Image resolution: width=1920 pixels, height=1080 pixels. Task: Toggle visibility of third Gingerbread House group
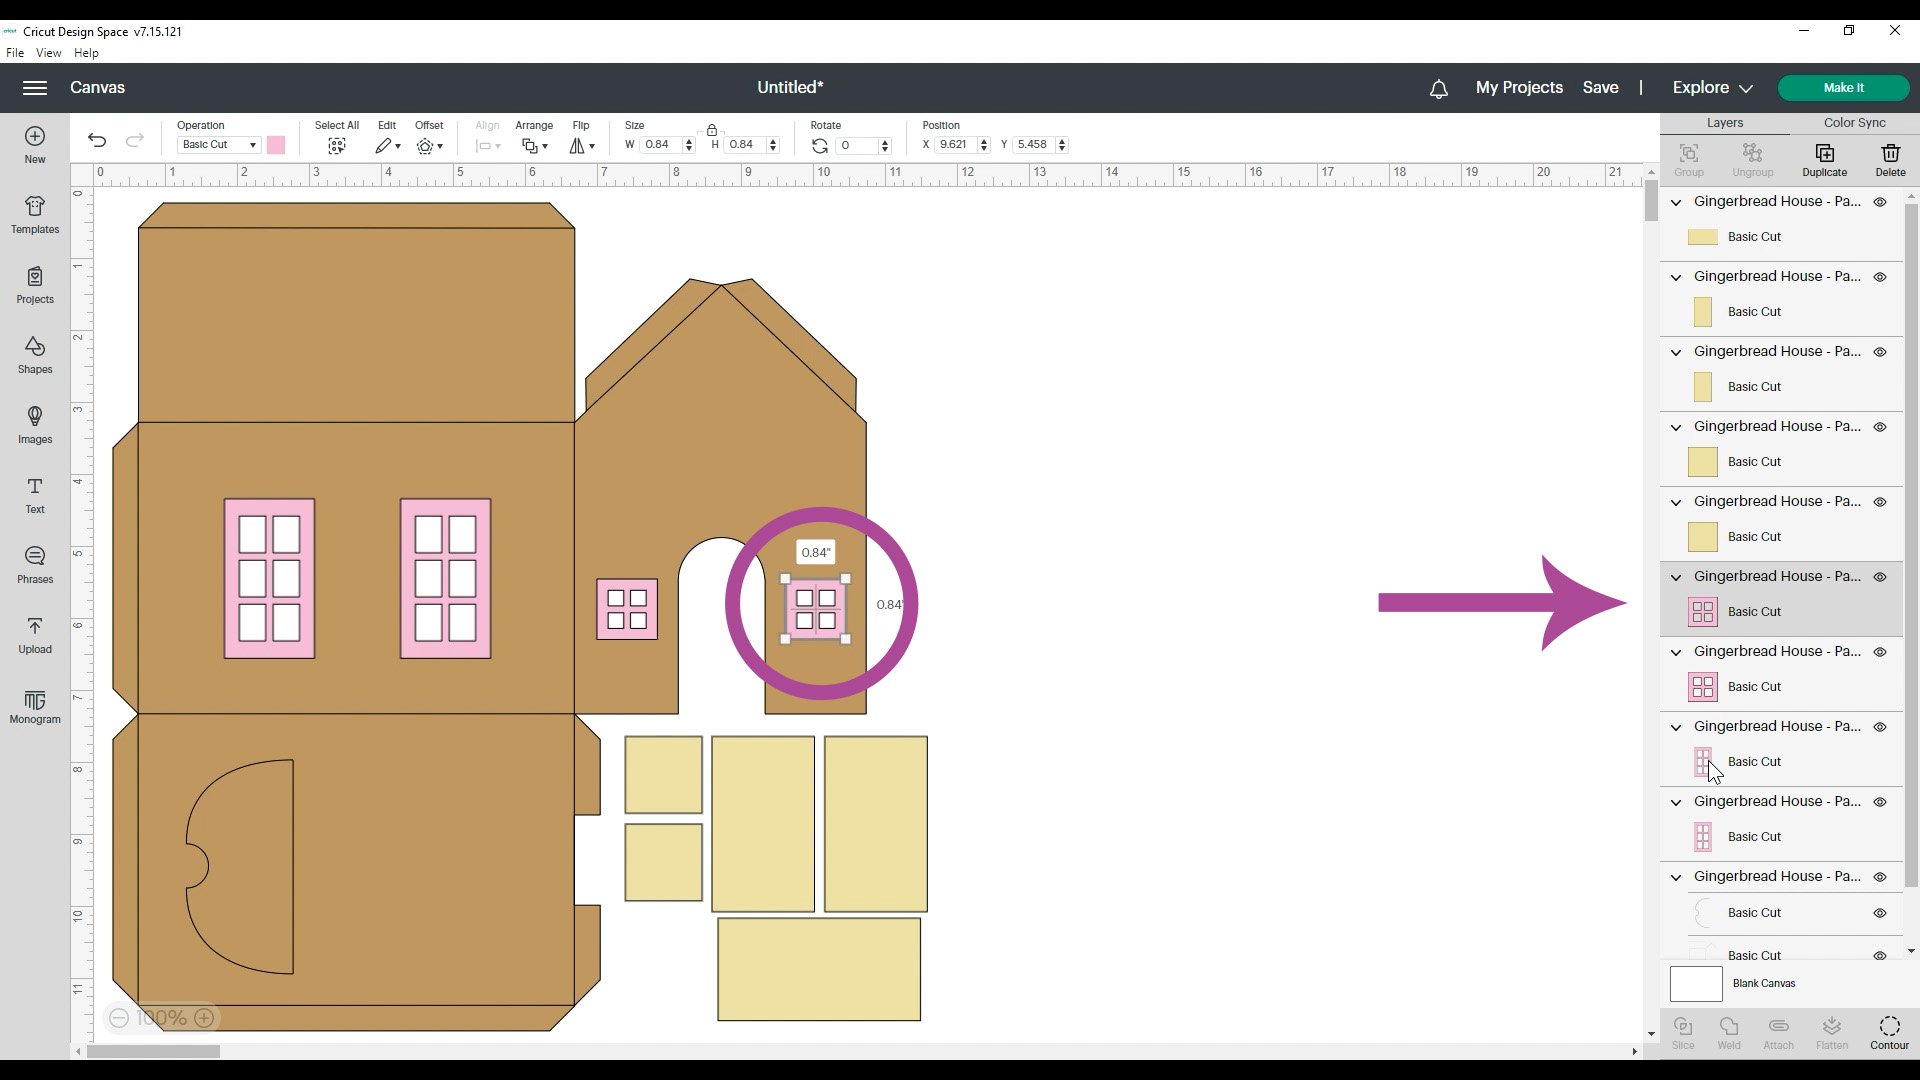coord(1880,352)
